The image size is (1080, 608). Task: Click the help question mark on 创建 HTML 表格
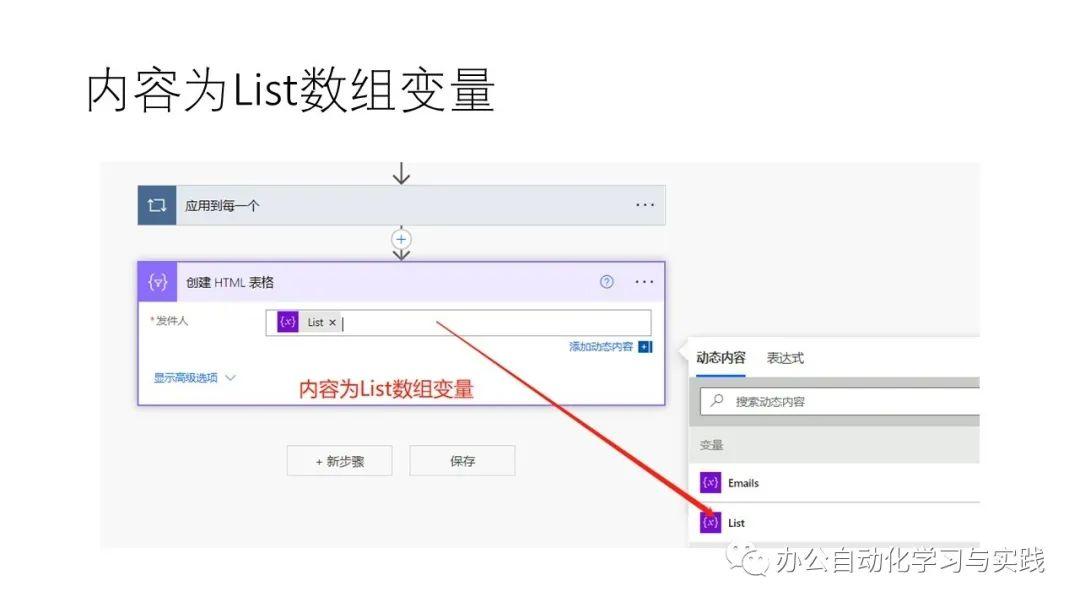pyautogui.click(x=606, y=282)
